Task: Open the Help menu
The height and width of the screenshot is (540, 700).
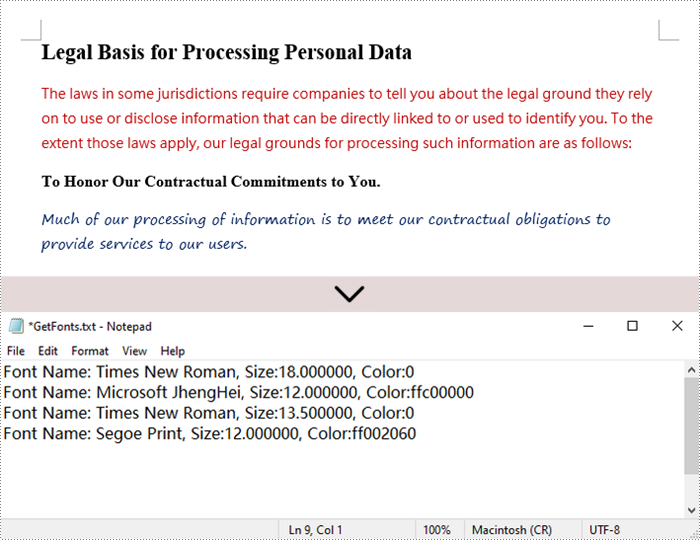Action: [173, 351]
